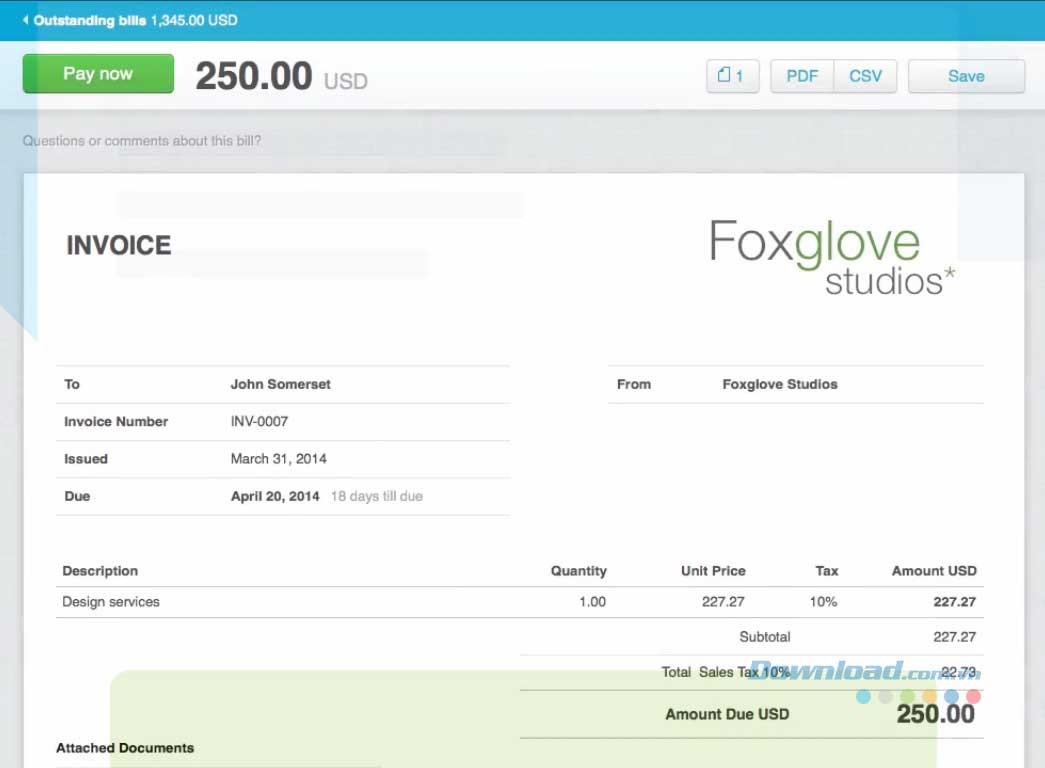Export the invoice as CSV
This screenshot has width=1045, height=768.
(865, 76)
